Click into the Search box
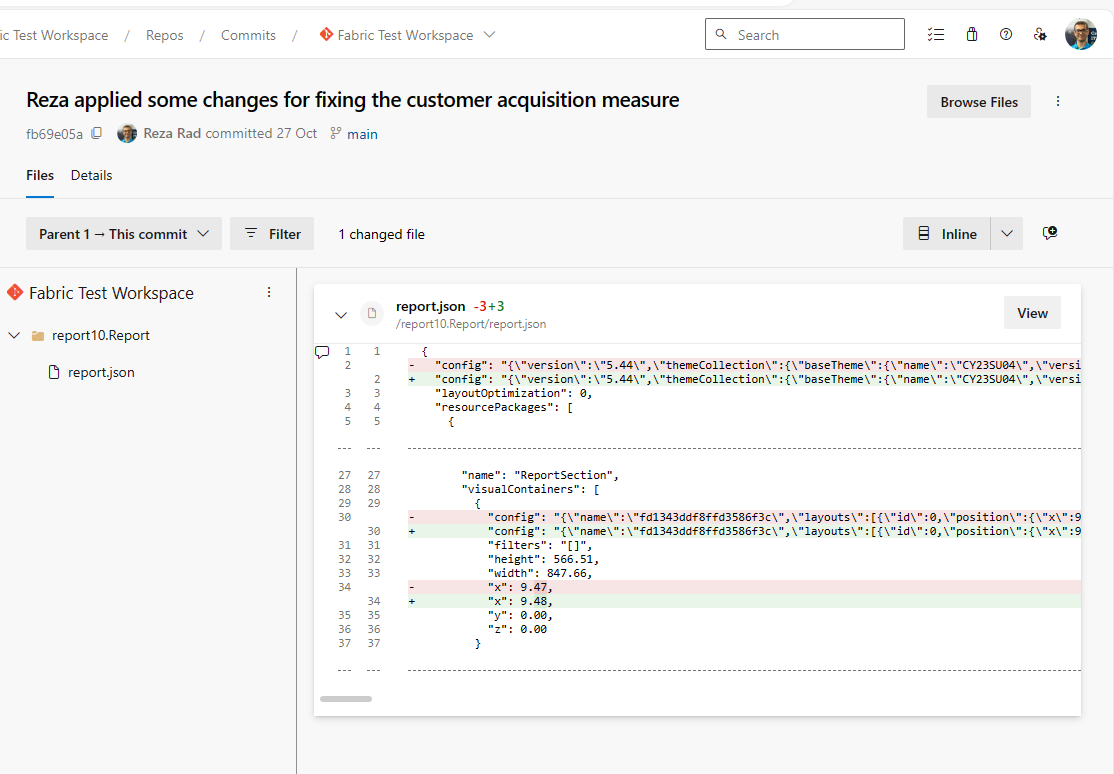The image size is (1114, 774). tap(815, 35)
